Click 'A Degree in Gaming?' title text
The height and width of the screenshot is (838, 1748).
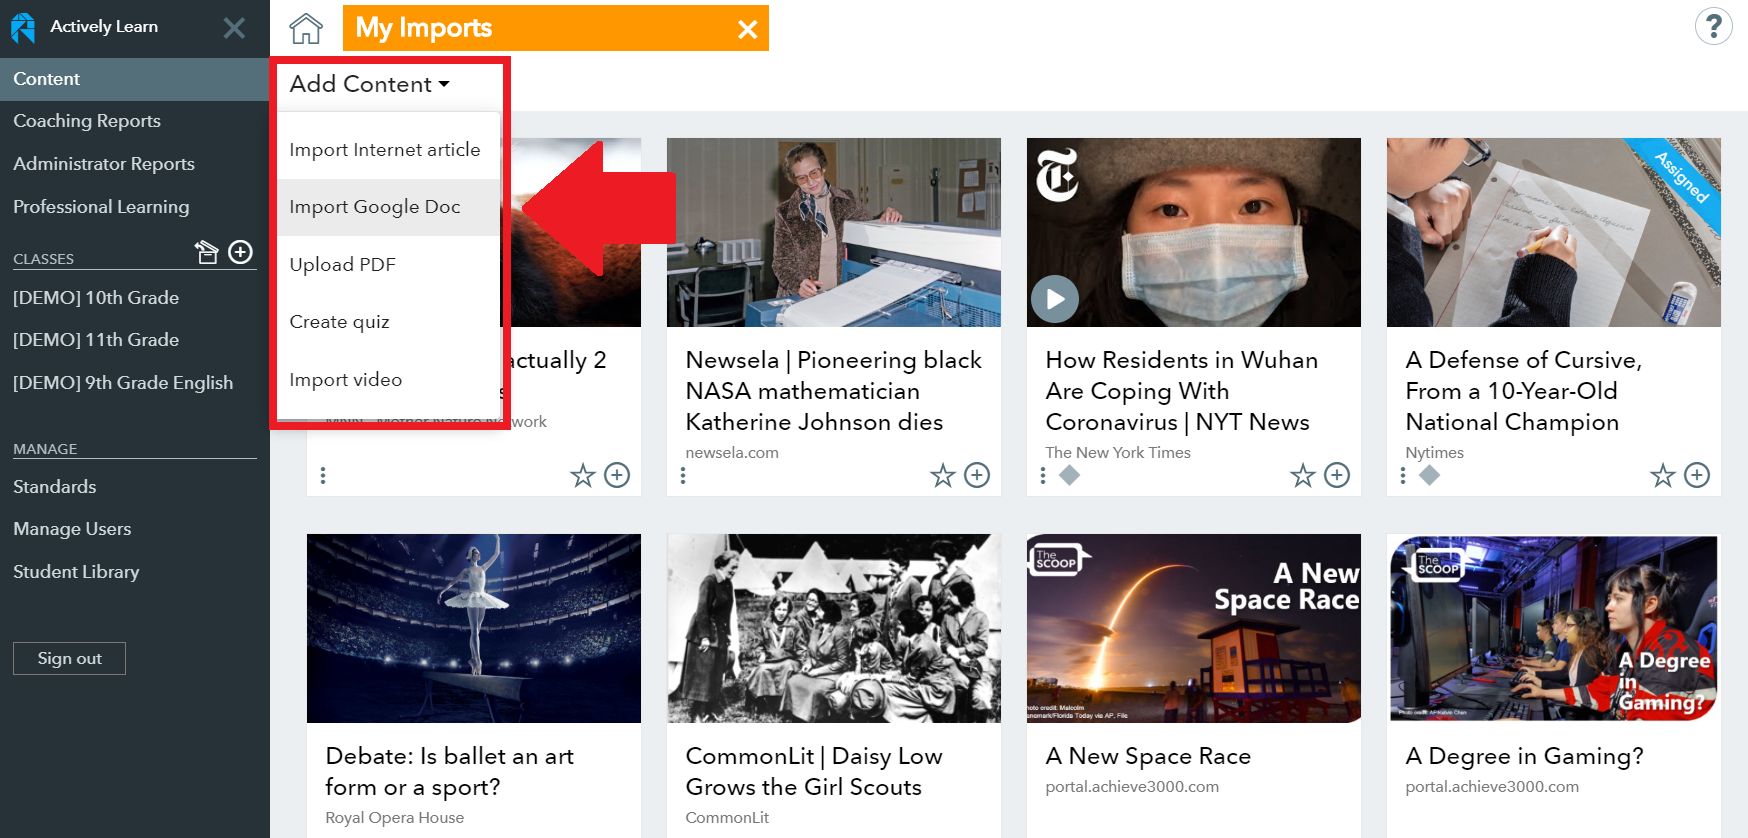coord(1524,756)
